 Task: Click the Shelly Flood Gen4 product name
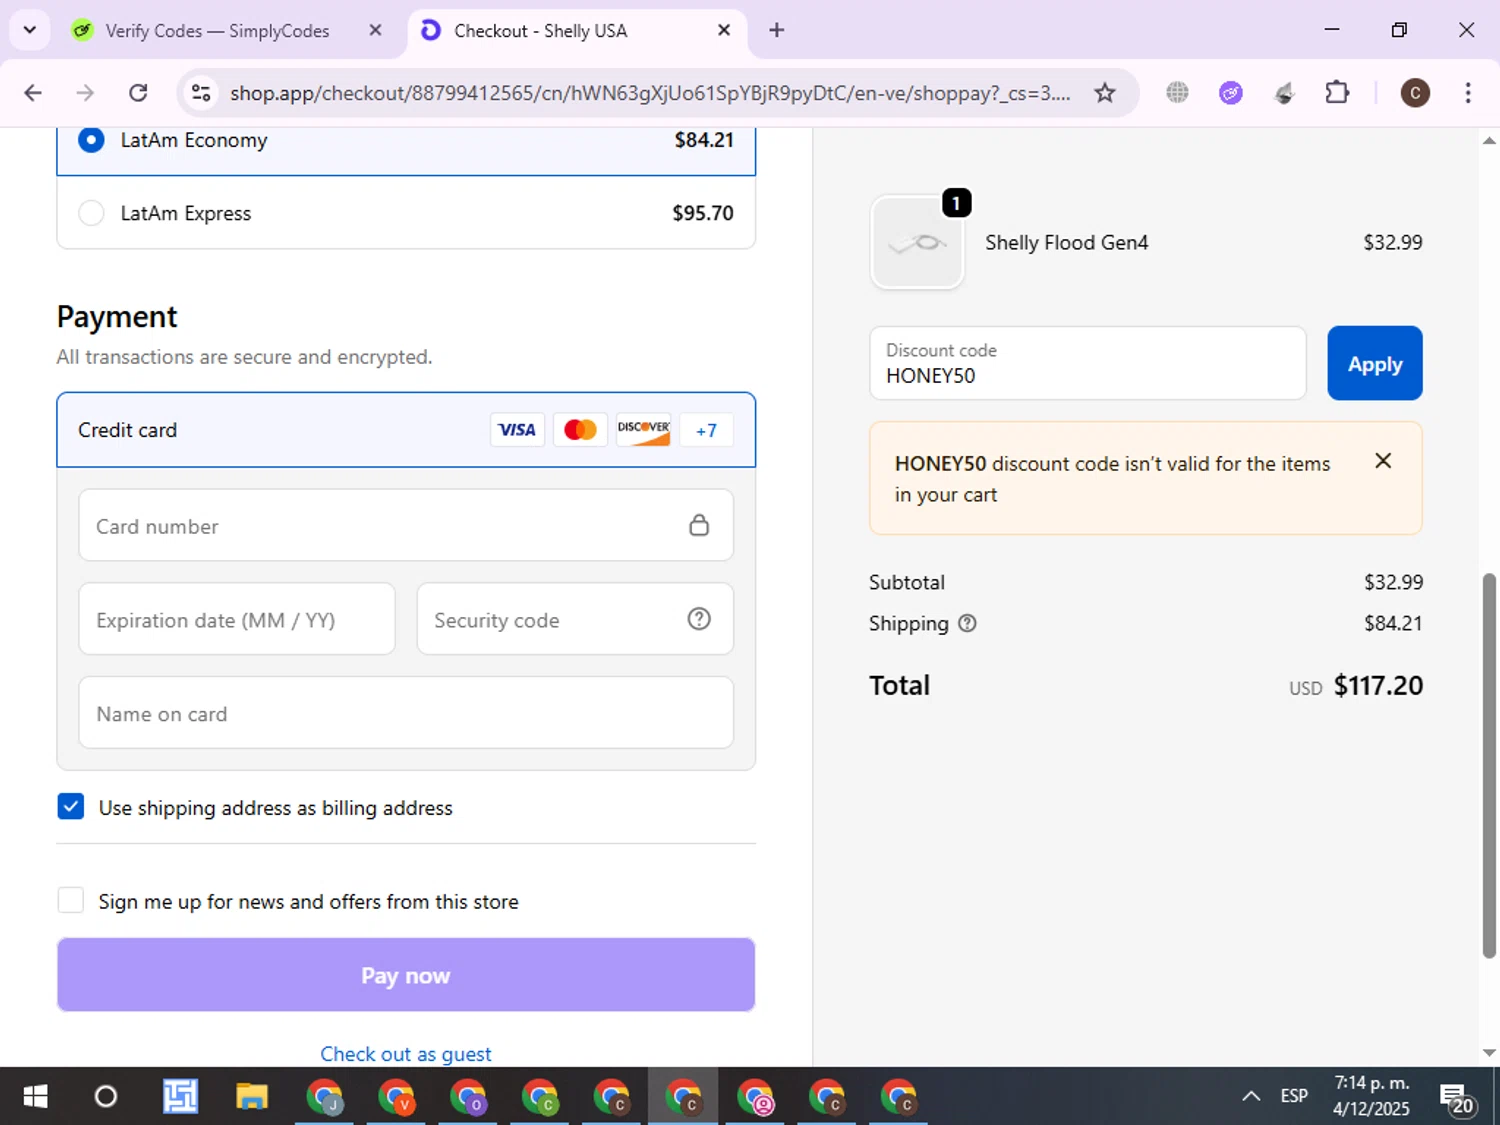1066,243
